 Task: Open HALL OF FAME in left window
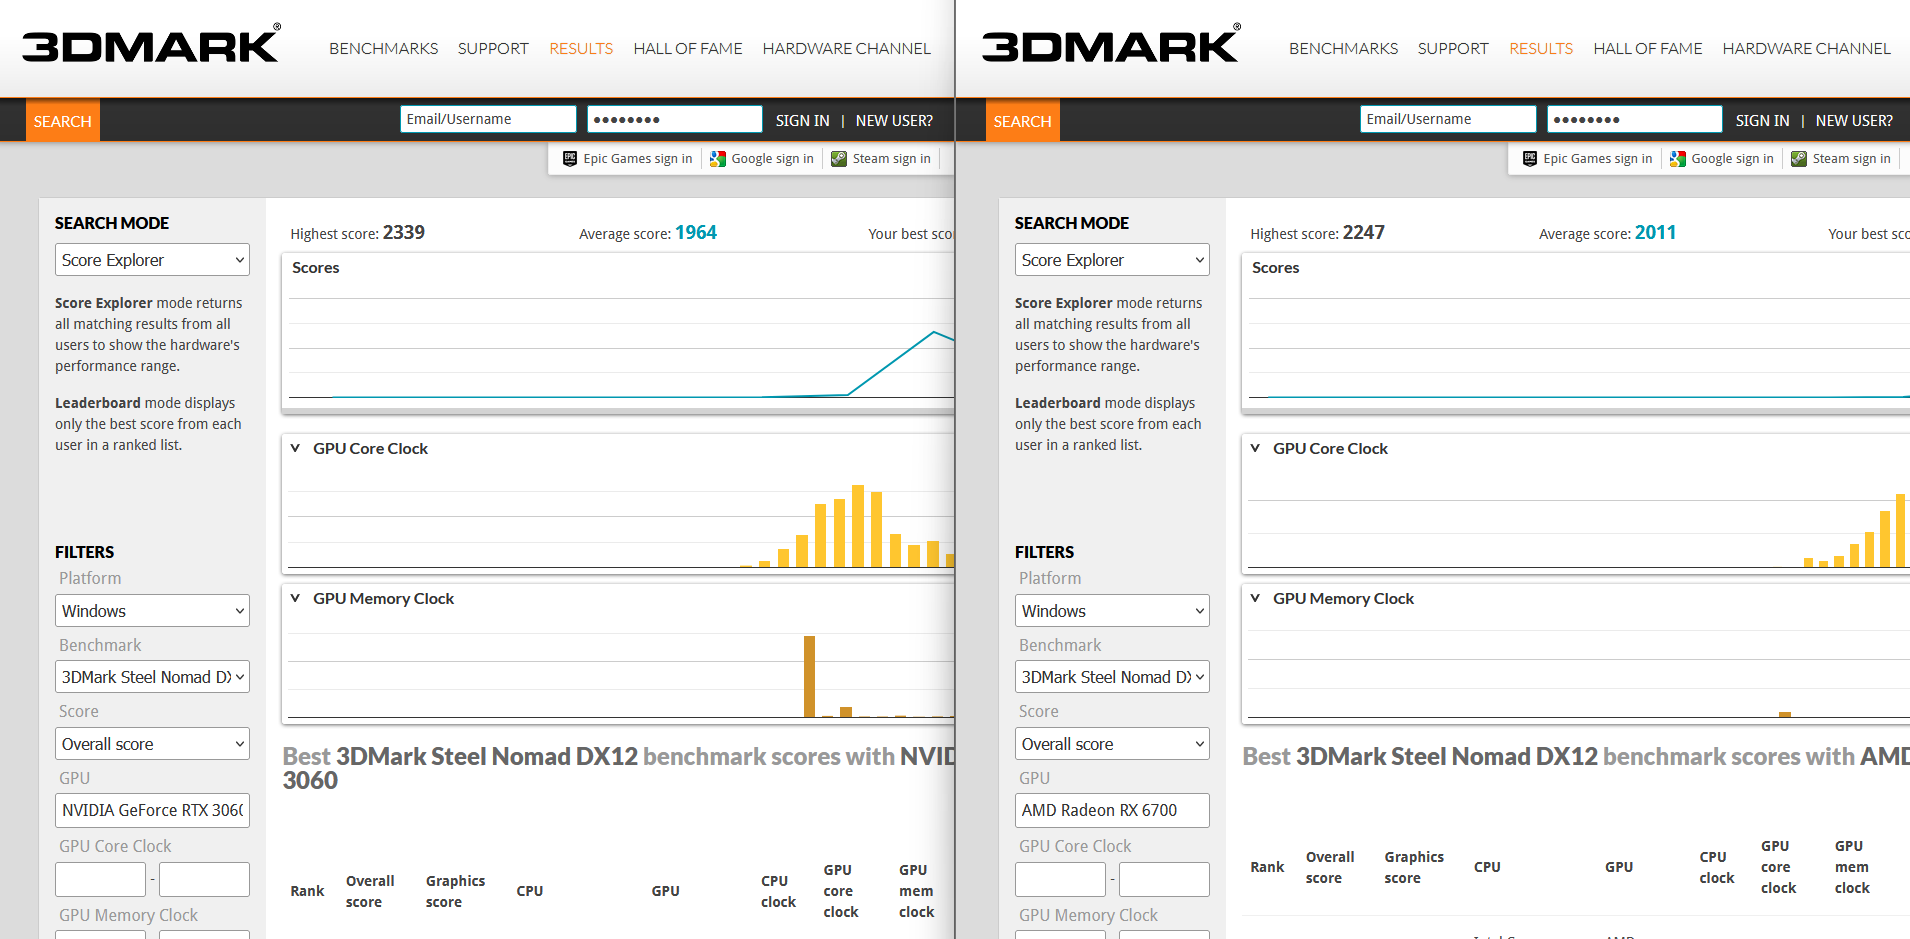(x=688, y=48)
